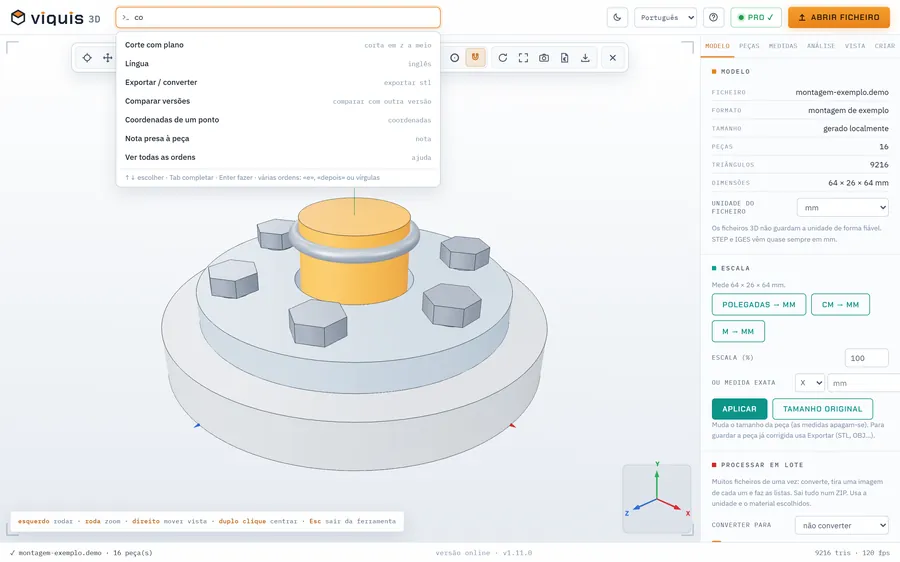Click the triangles count '9216' value
Viewport: 900px width, 562px height.
coord(879,165)
